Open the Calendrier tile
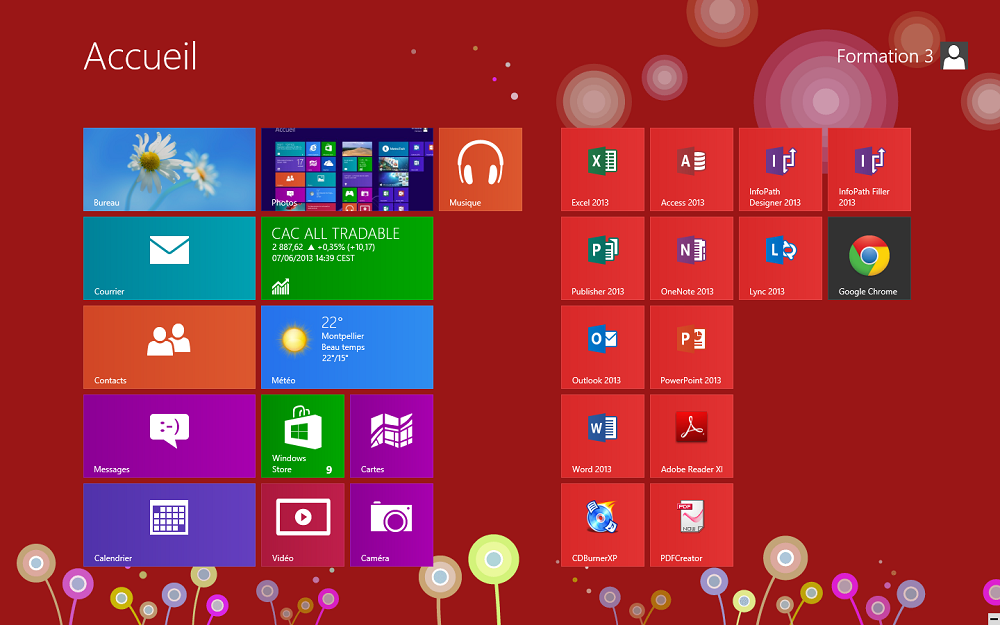1000x625 pixels. (x=169, y=524)
